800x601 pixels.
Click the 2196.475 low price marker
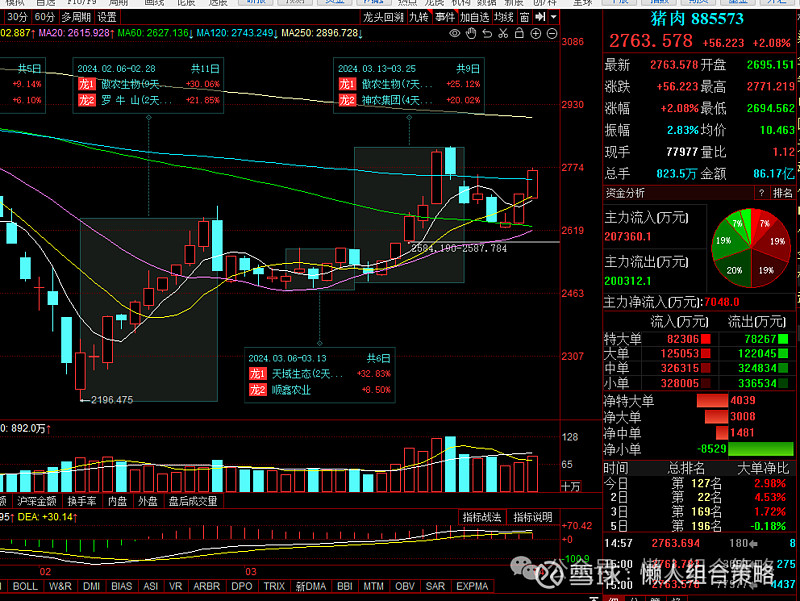tap(112, 400)
